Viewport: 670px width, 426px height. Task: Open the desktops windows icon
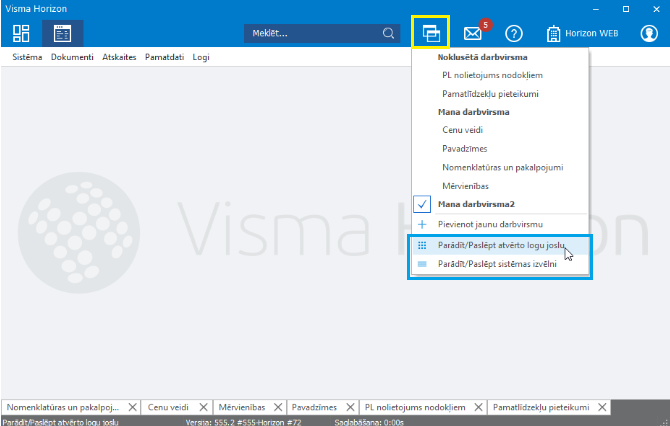pyautogui.click(x=431, y=33)
